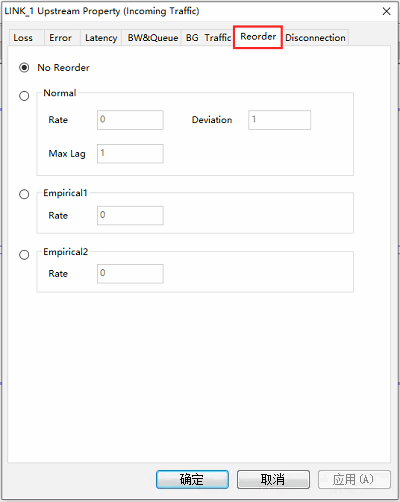Viewport: 400px width, 502px height.
Task: Click the Empirical2 group title
Action: (66, 252)
